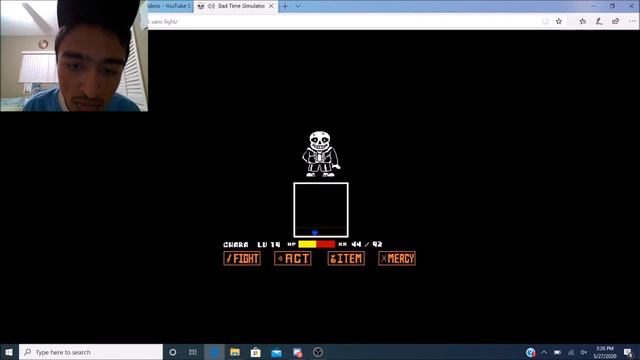Open Mail app on taskbar
640x360 pixels.
[276, 352]
